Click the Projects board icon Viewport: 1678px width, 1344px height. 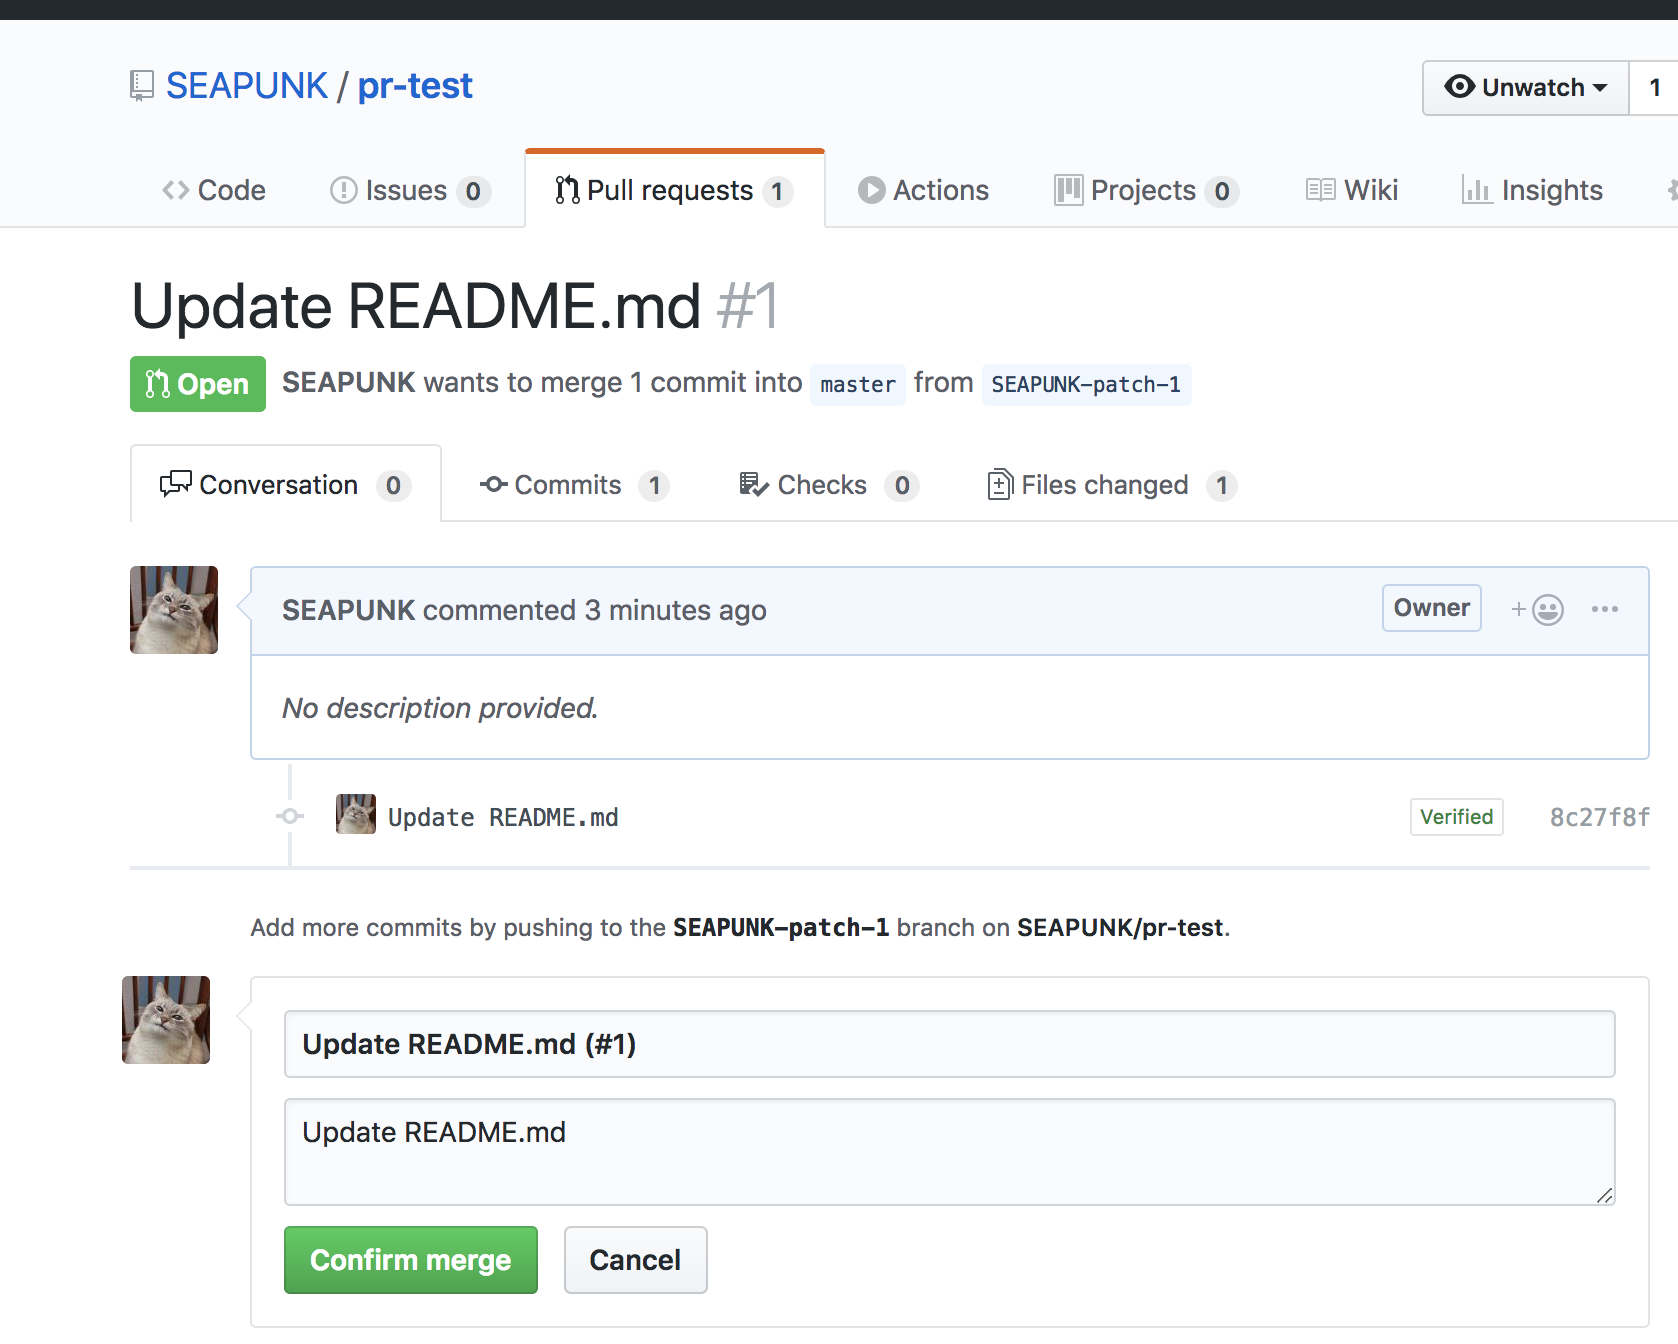(x=1068, y=190)
